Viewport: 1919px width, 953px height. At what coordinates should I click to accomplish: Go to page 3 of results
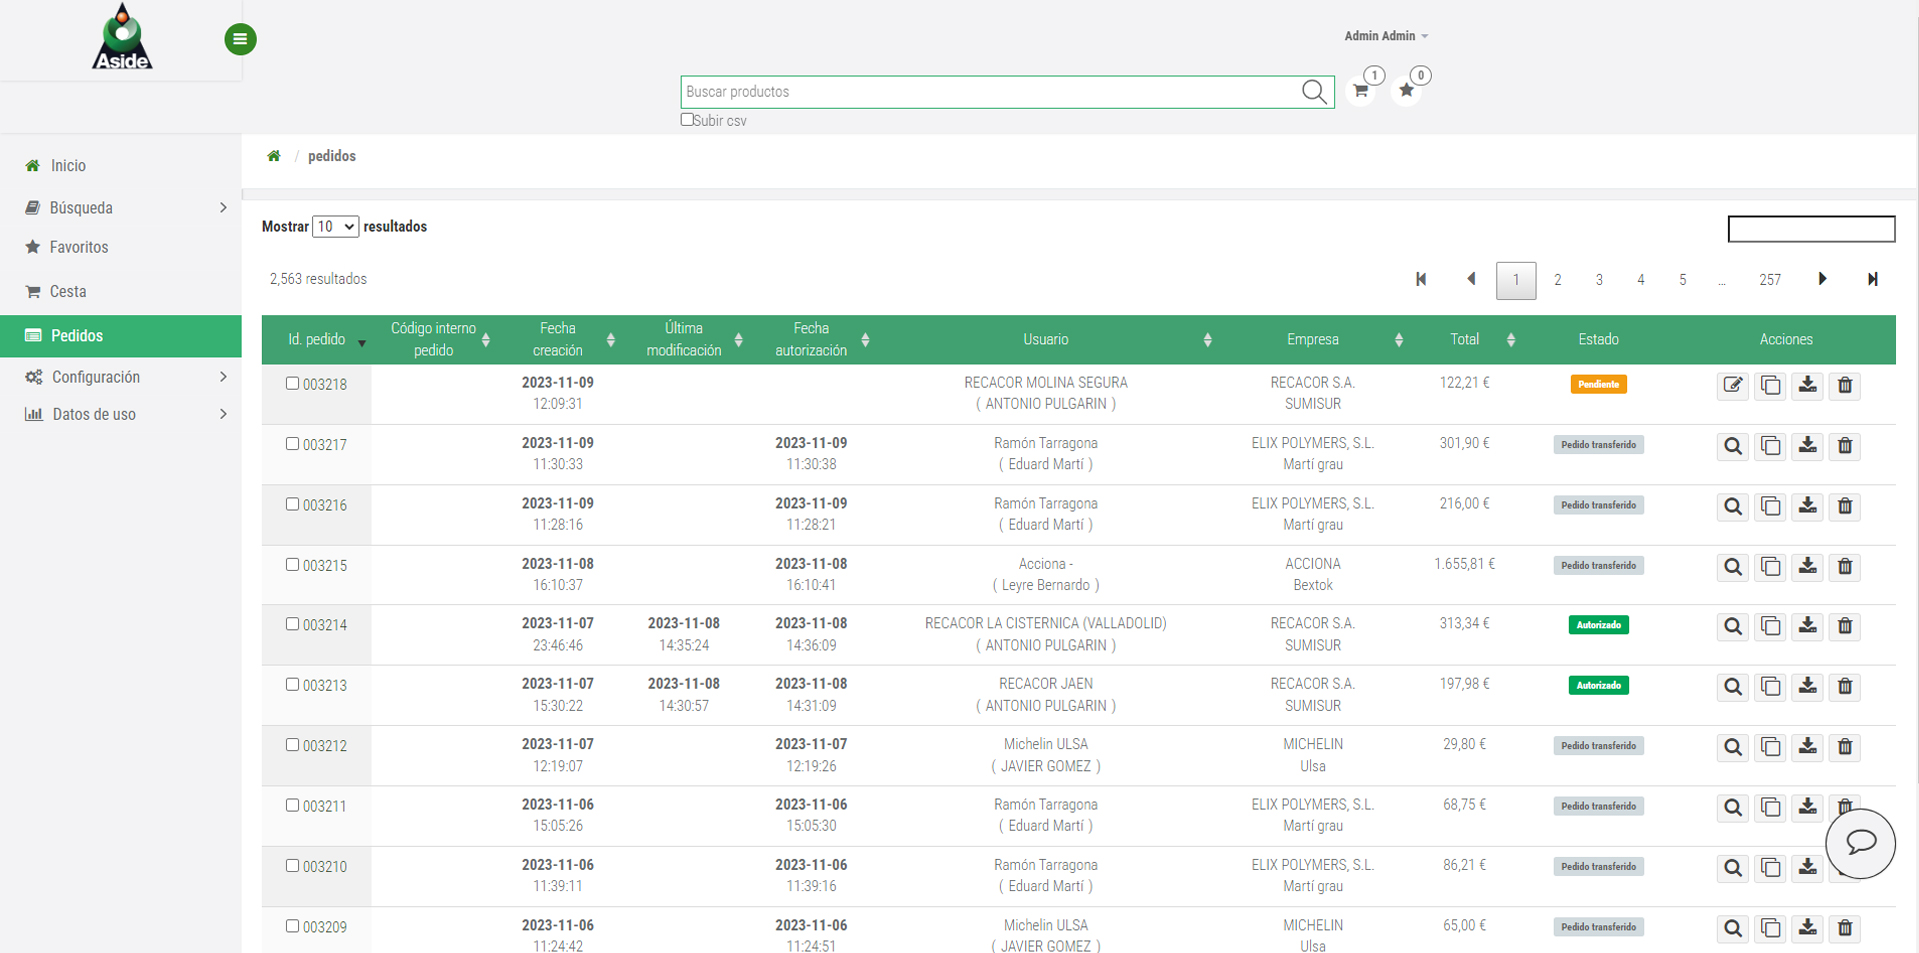(1599, 280)
